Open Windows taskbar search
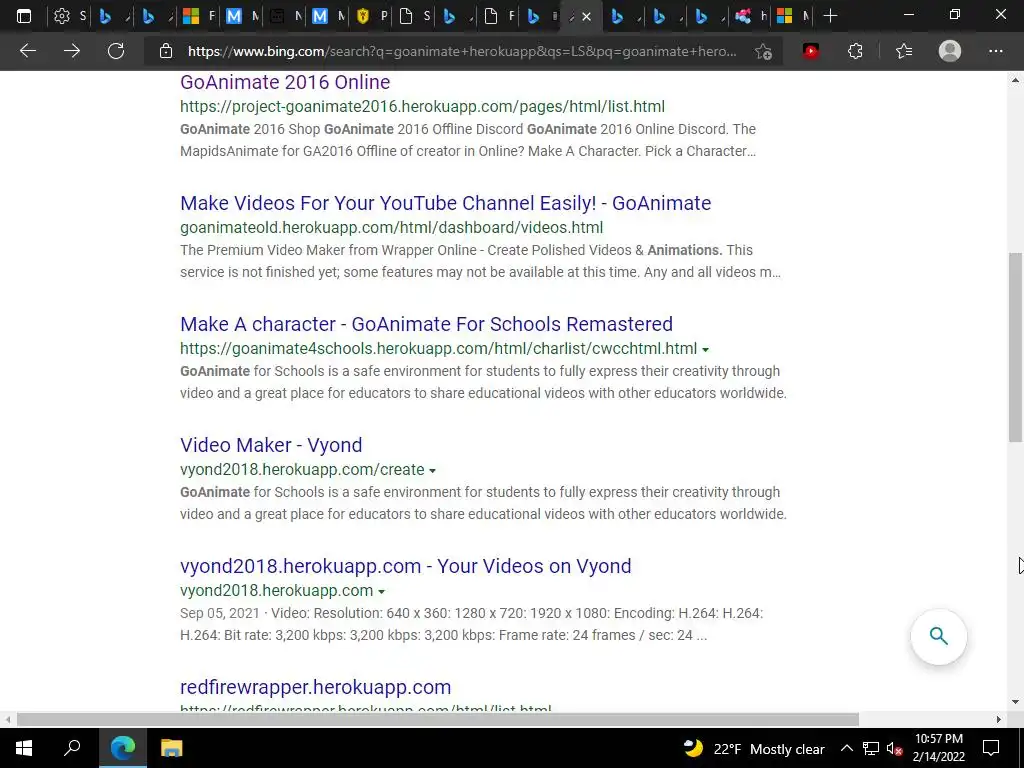 72,748
